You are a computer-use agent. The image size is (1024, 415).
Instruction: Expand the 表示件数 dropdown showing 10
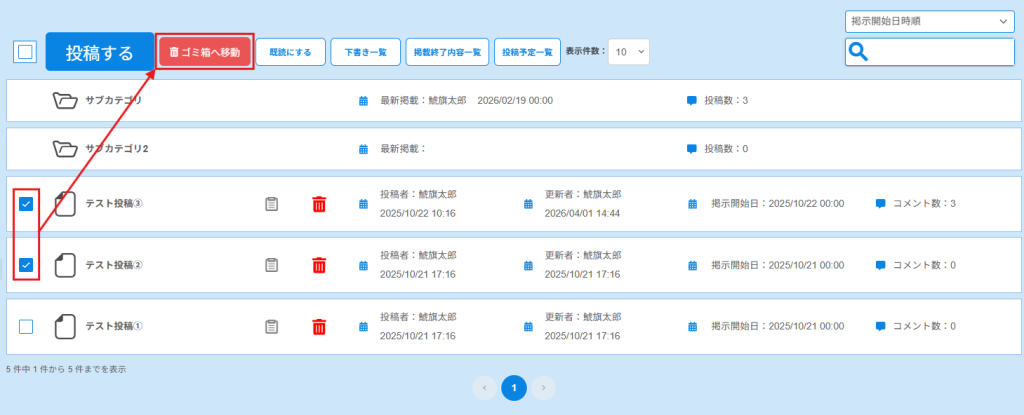(629, 51)
